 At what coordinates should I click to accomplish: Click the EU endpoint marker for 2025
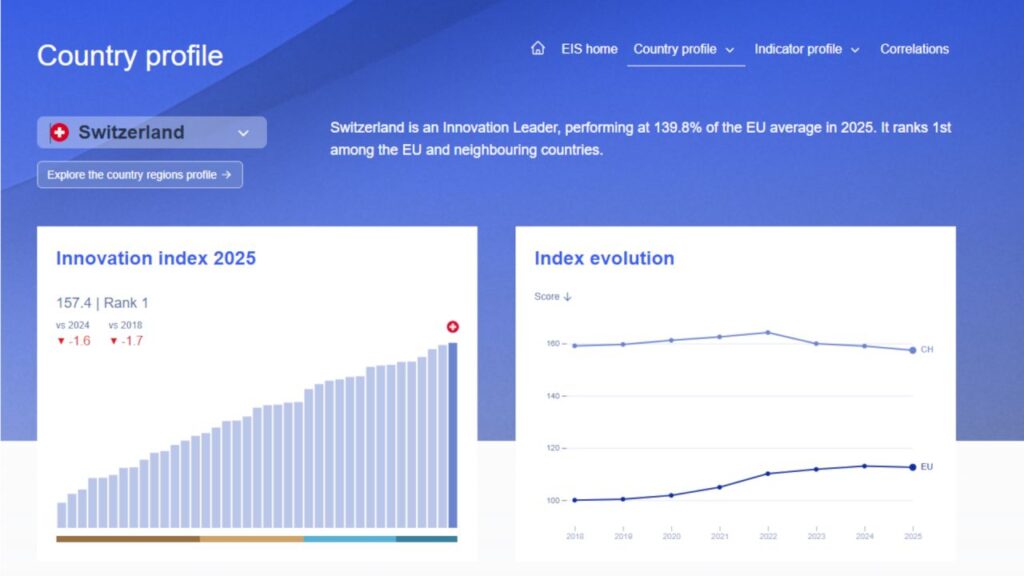[912, 467]
